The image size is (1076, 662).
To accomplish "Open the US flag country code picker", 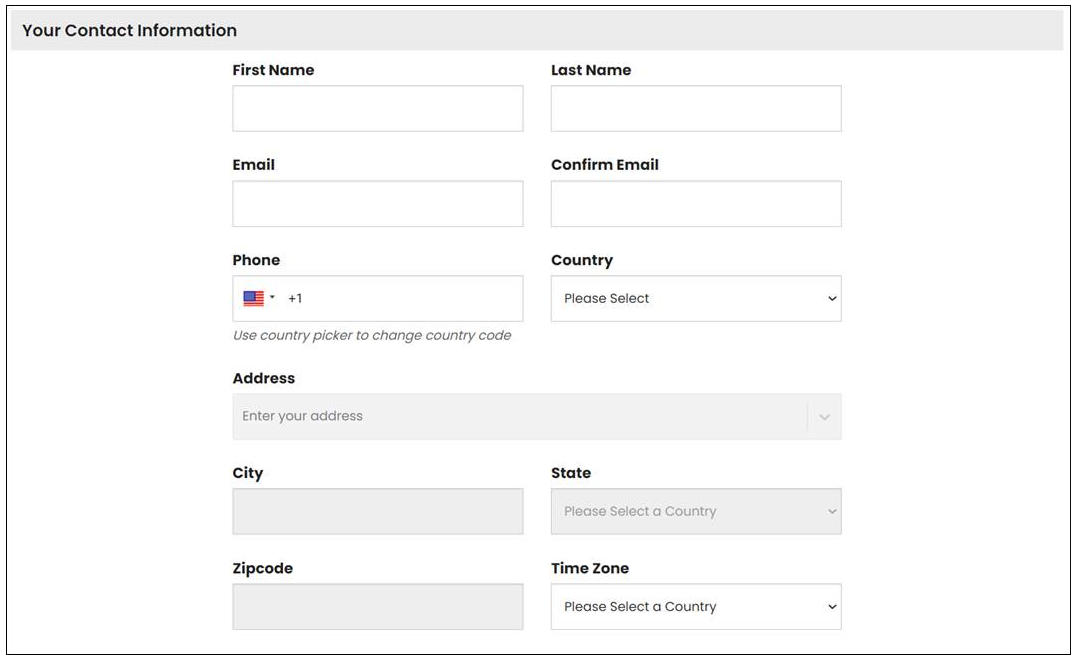I will 259,298.
